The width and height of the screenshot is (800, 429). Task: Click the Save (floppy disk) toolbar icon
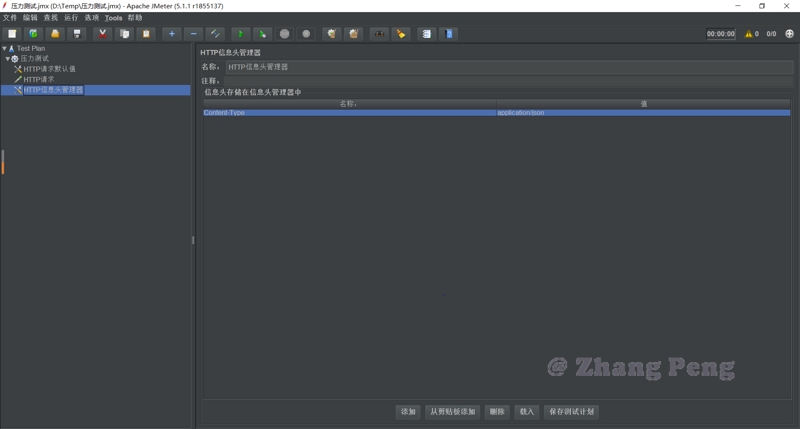[x=77, y=34]
